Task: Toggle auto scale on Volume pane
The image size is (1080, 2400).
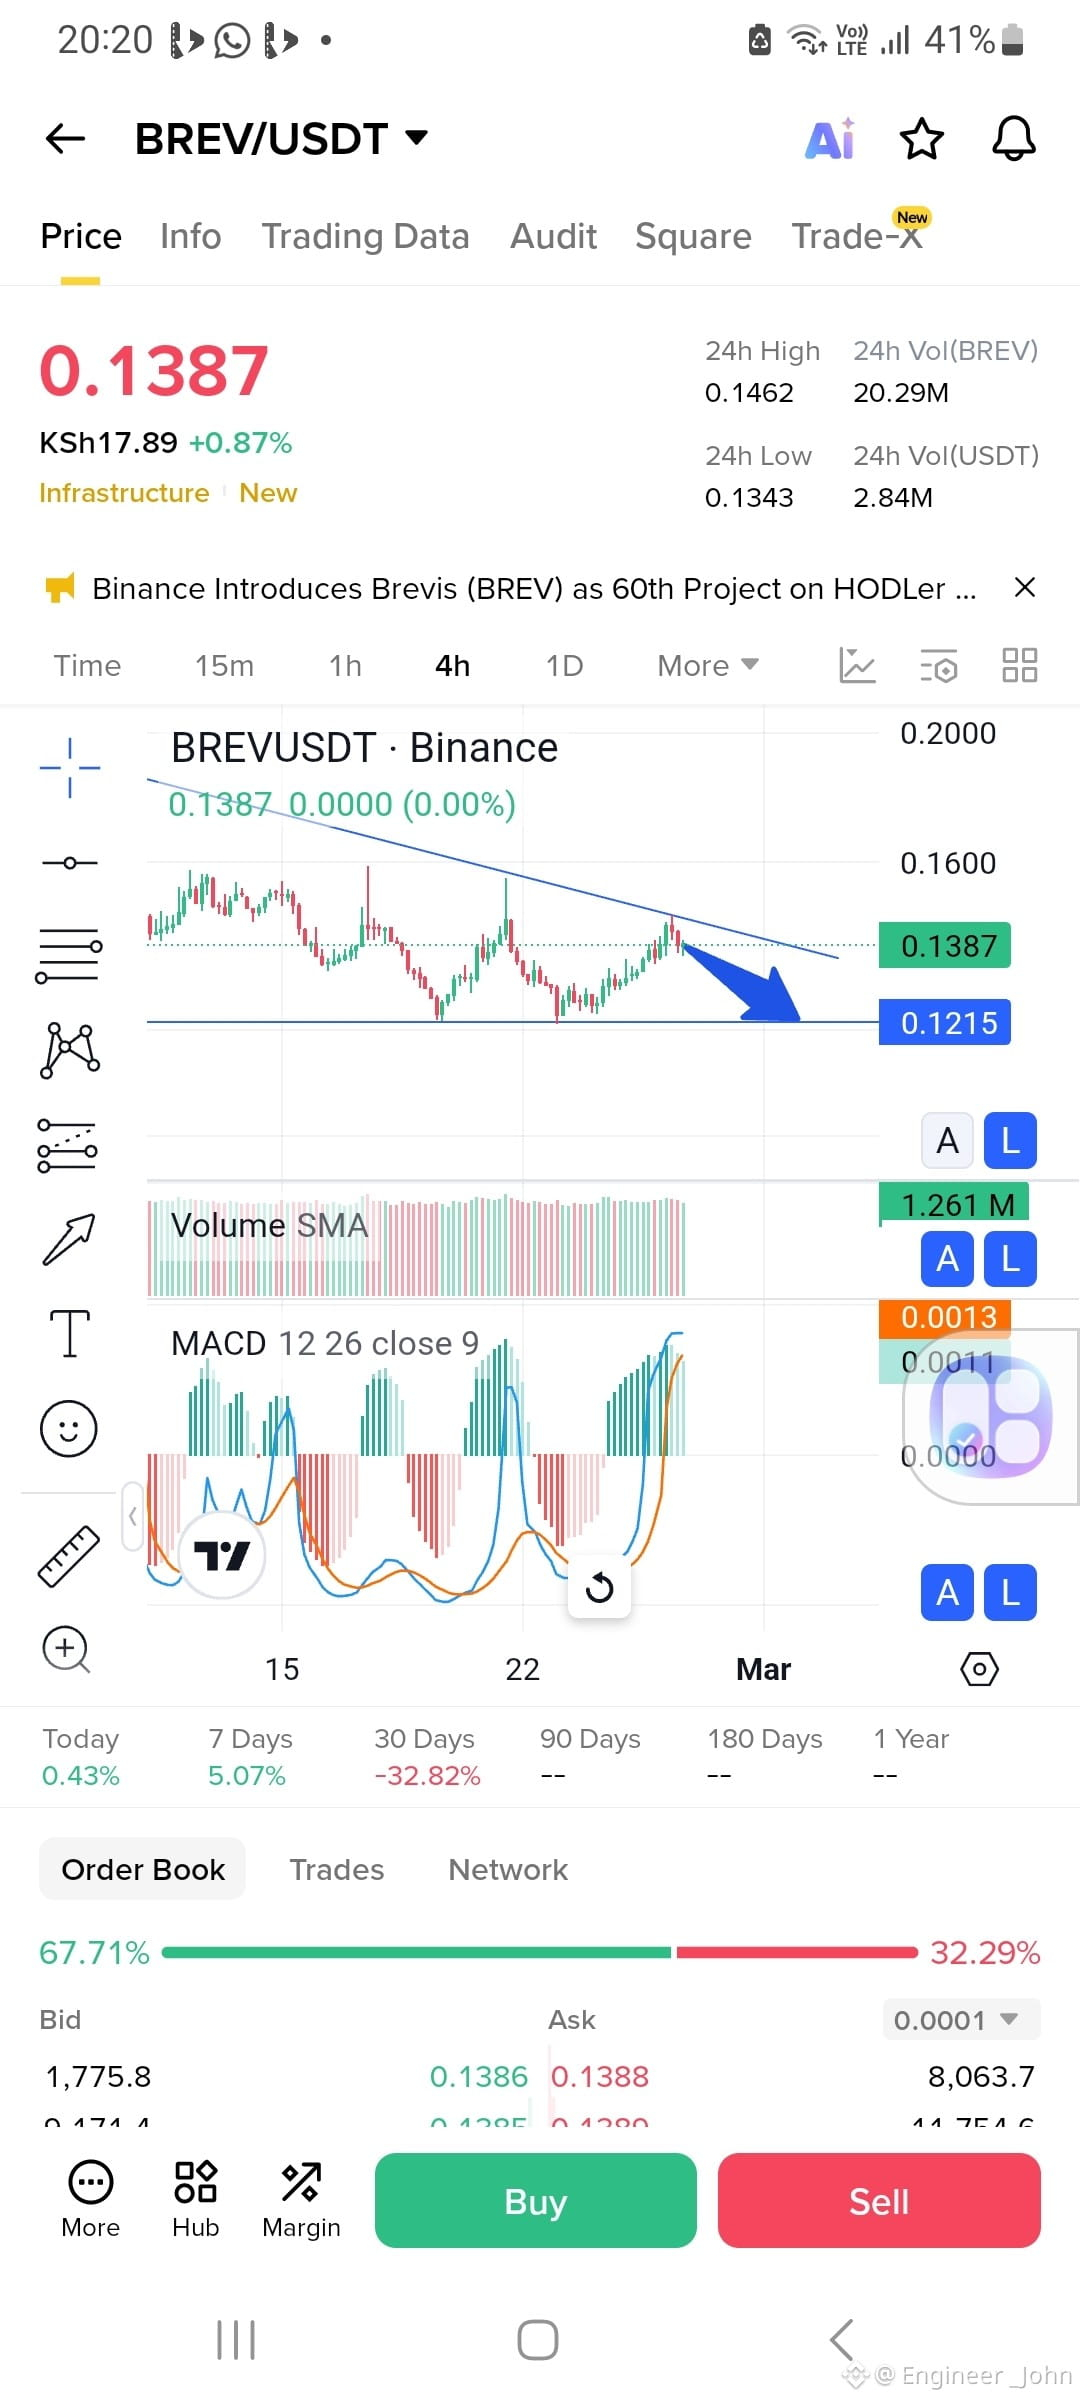Action: click(947, 1259)
